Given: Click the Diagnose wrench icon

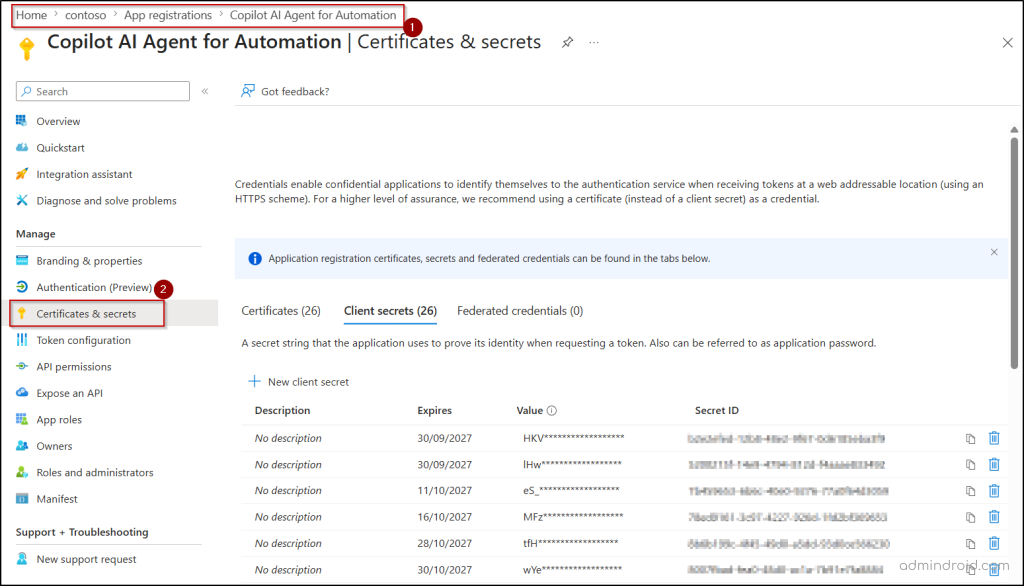Looking at the screenshot, I should 22,200.
